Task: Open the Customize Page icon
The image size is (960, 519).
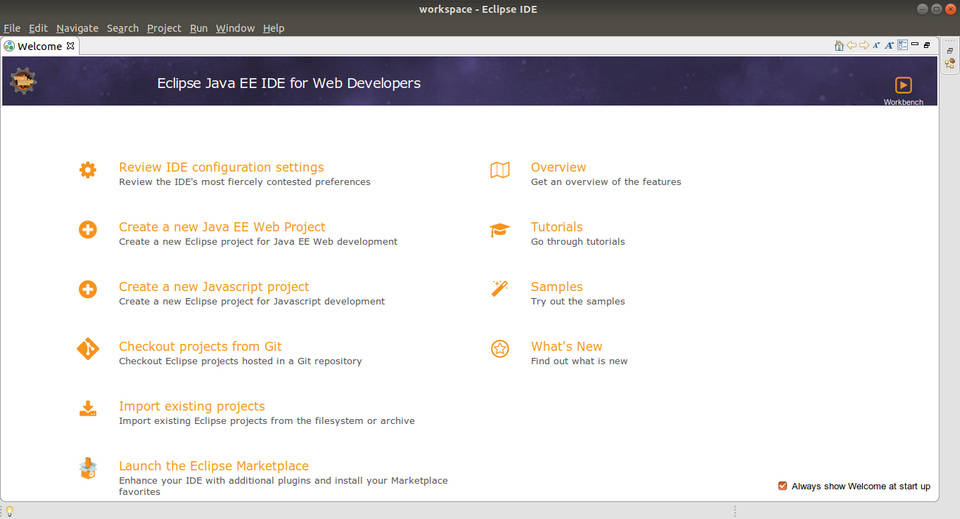Action: point(902,46)
